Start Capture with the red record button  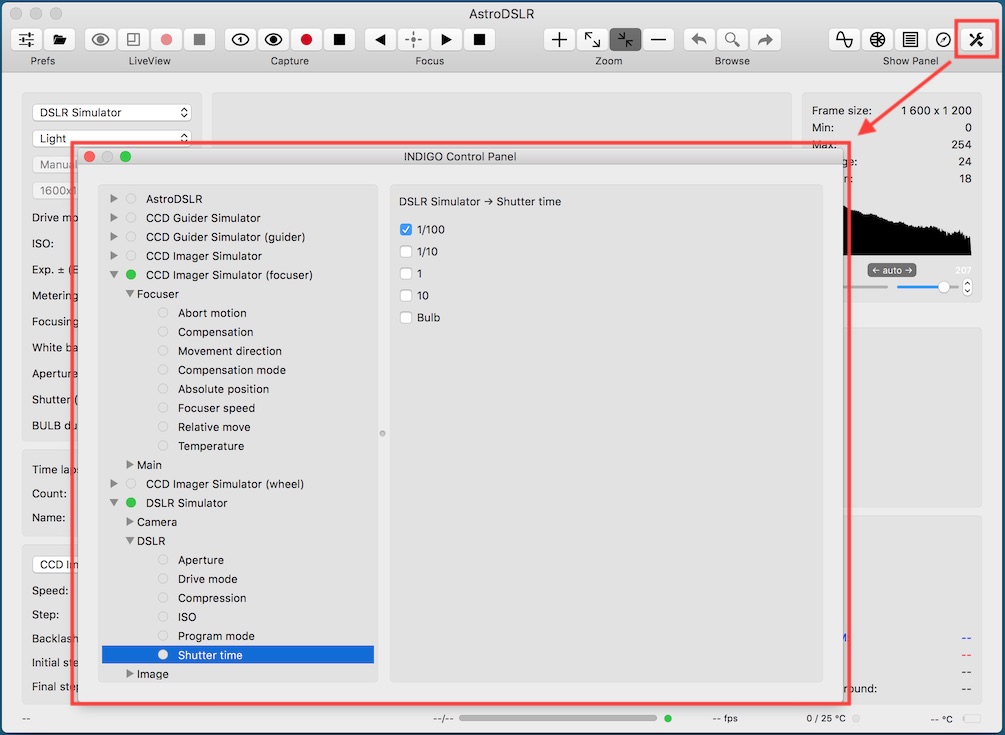(306, 40)
